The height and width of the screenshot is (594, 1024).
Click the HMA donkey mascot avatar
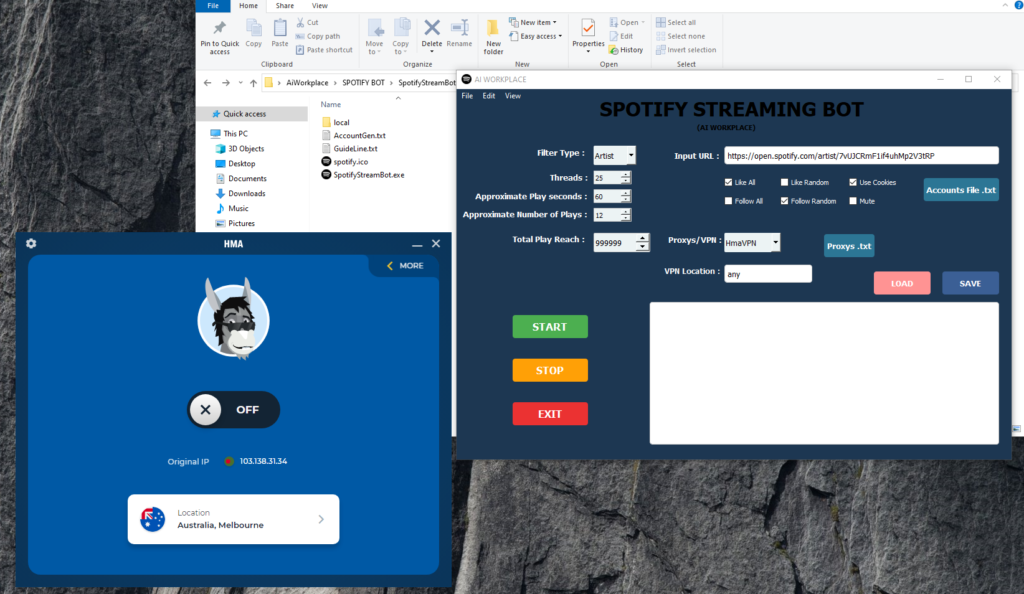pyautogui.click(x=234, y=319)
